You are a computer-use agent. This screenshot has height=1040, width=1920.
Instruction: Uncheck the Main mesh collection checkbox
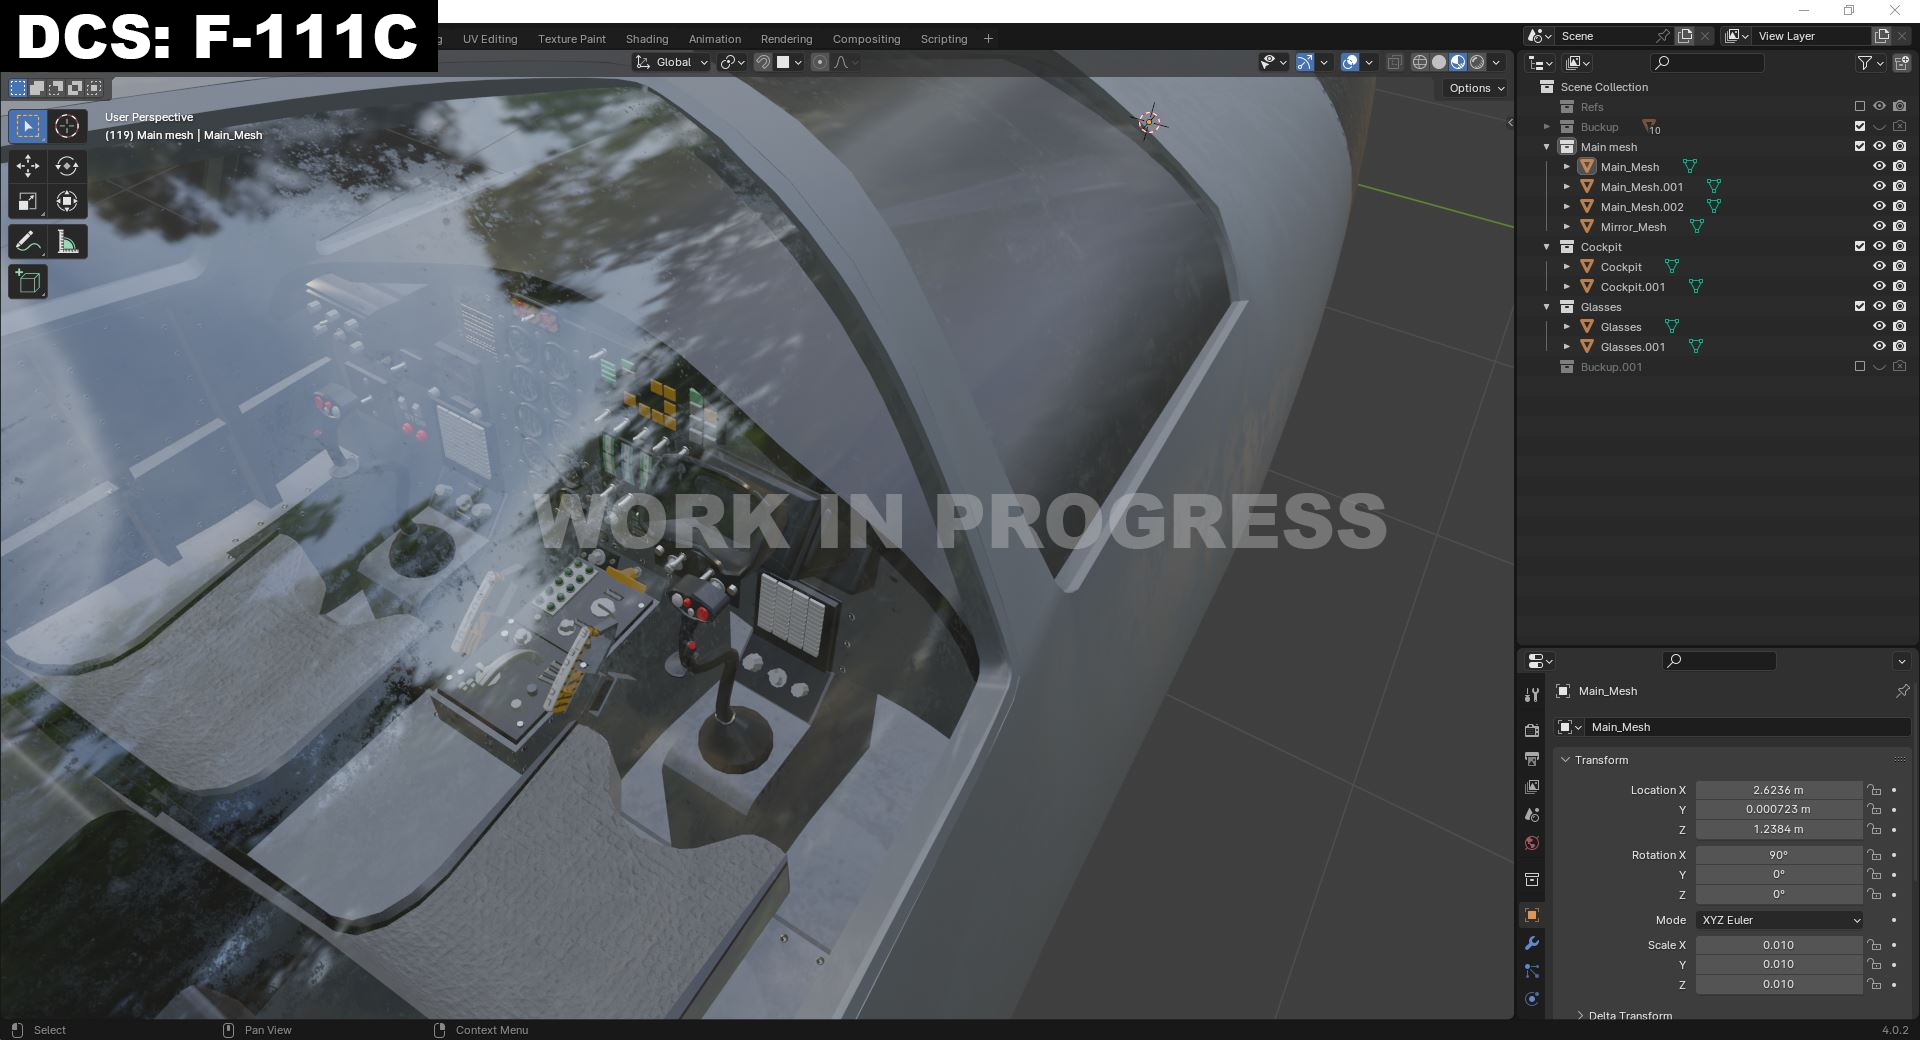point(1860,146)
